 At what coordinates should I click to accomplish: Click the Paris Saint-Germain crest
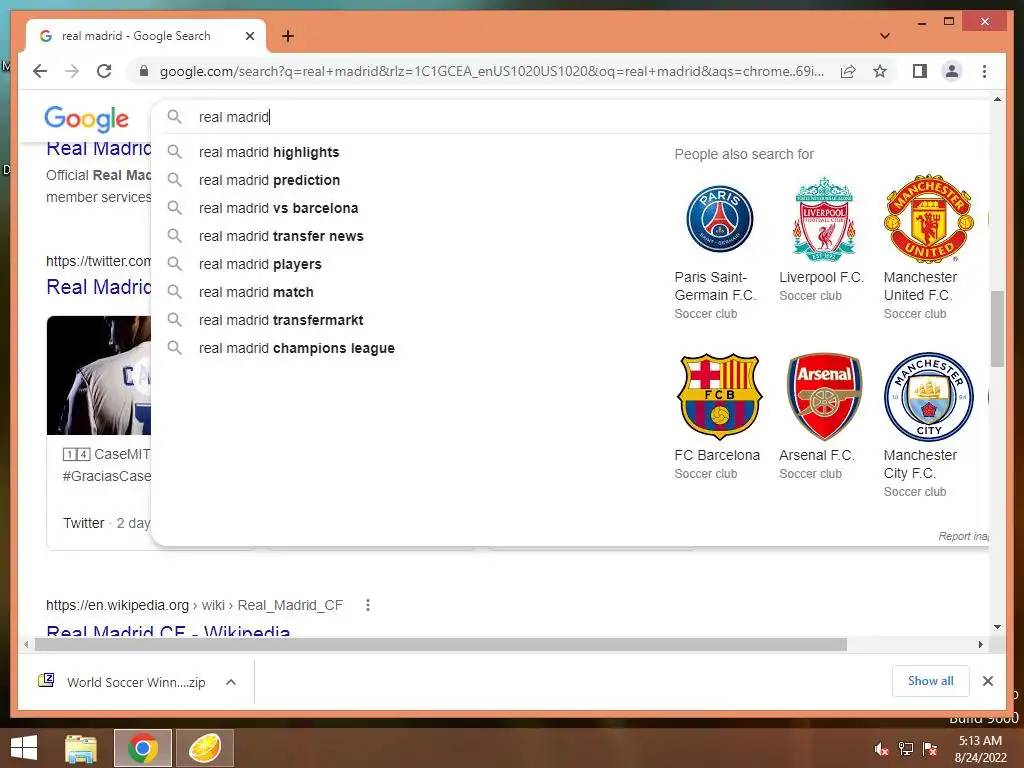pyautogui.click(x=720, y=219)
